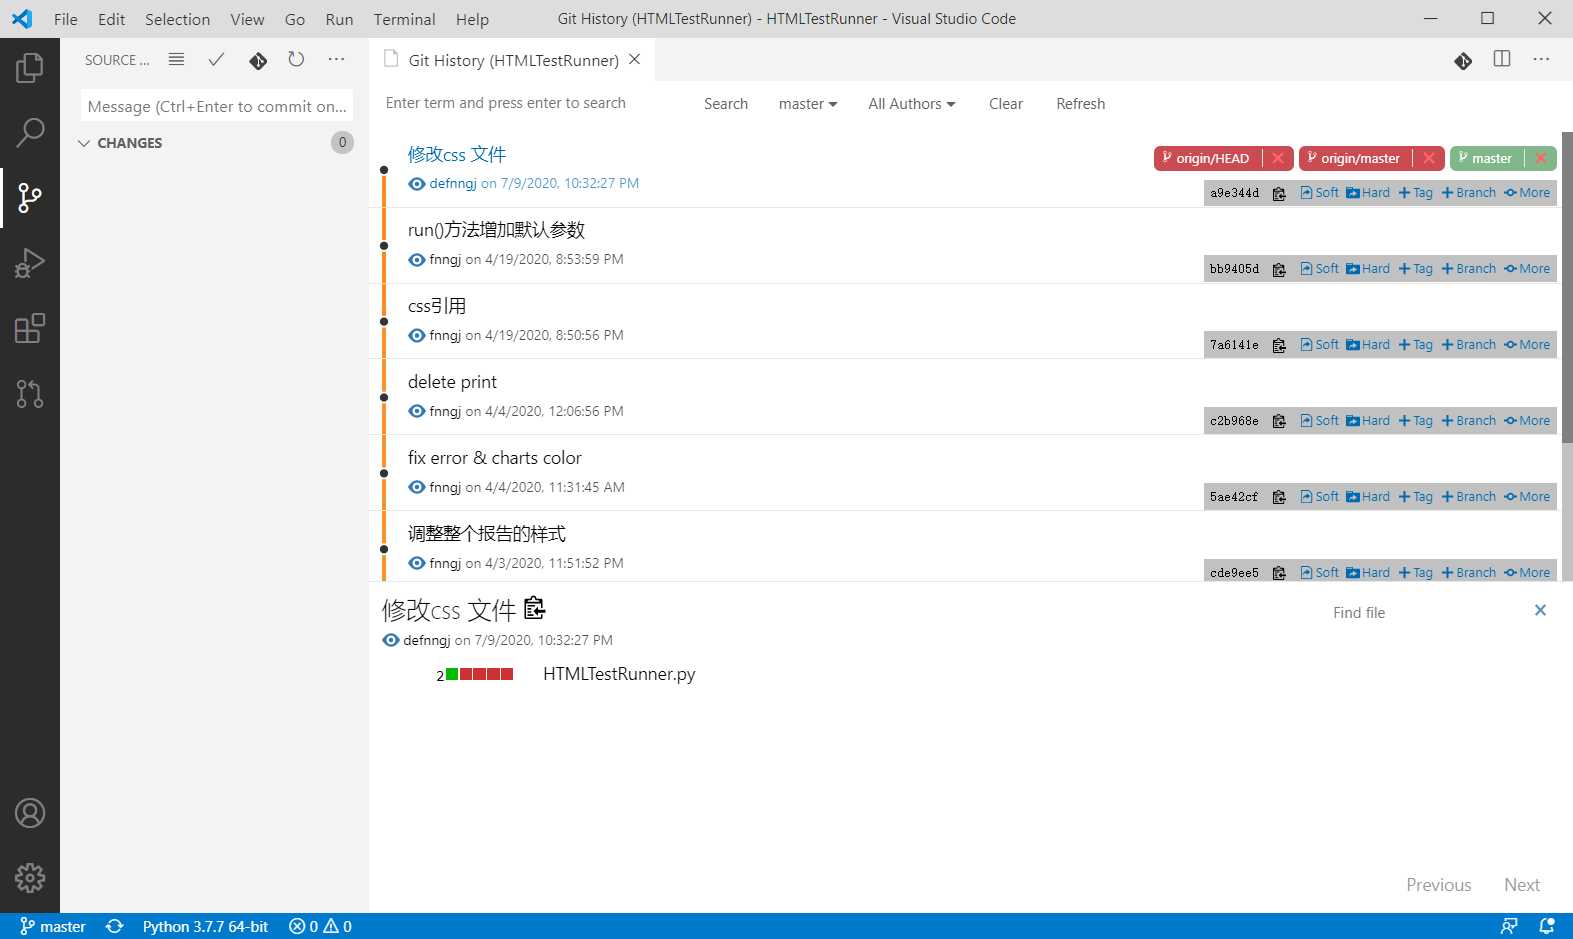Open the Explorer view in activity bar

pos(30,68)
